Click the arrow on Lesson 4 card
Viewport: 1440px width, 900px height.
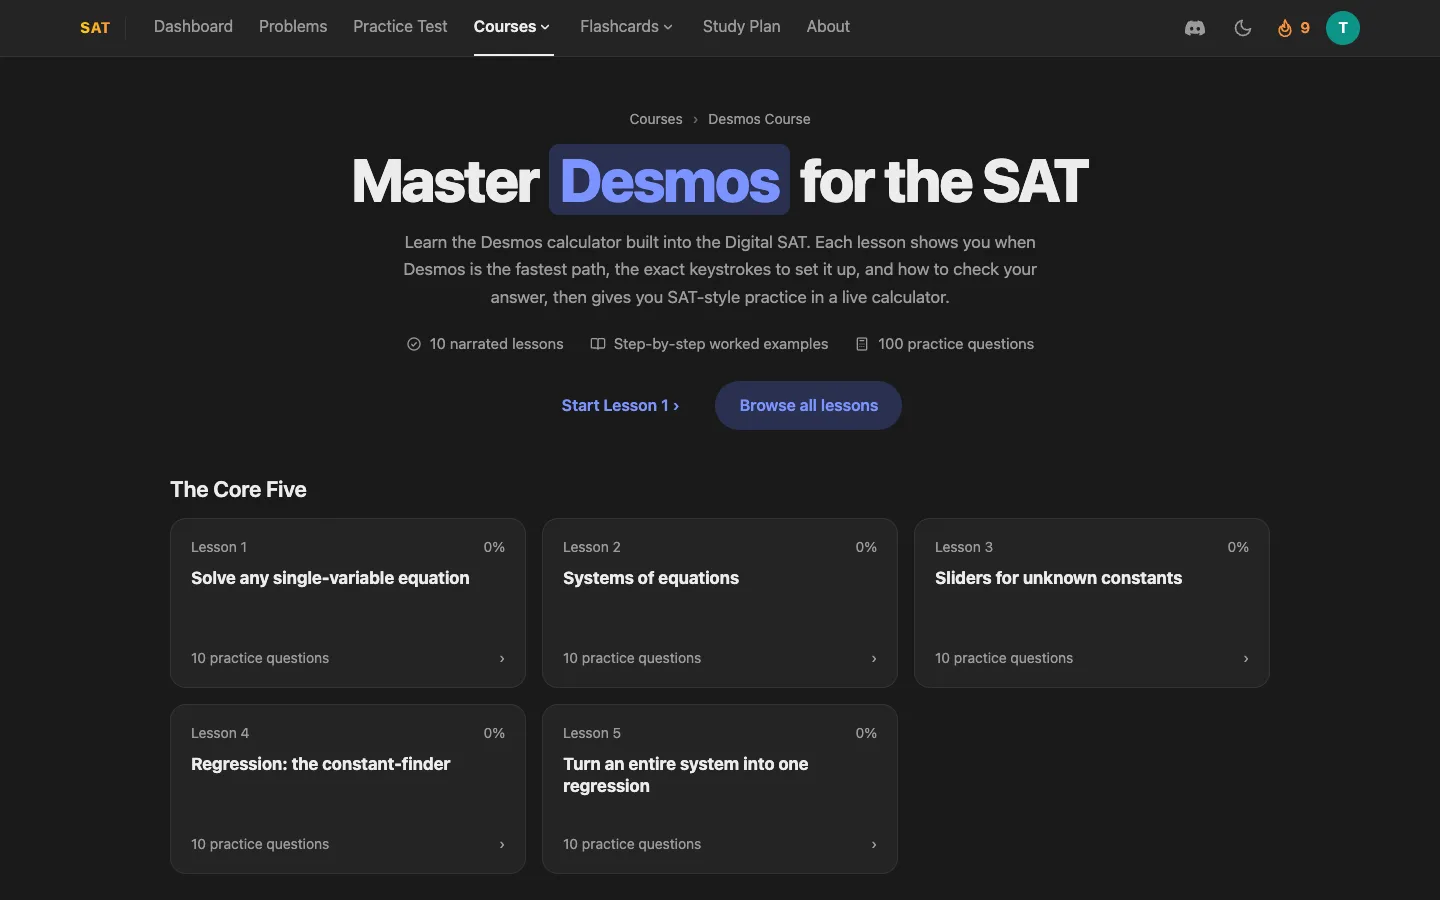click(502, 845)
